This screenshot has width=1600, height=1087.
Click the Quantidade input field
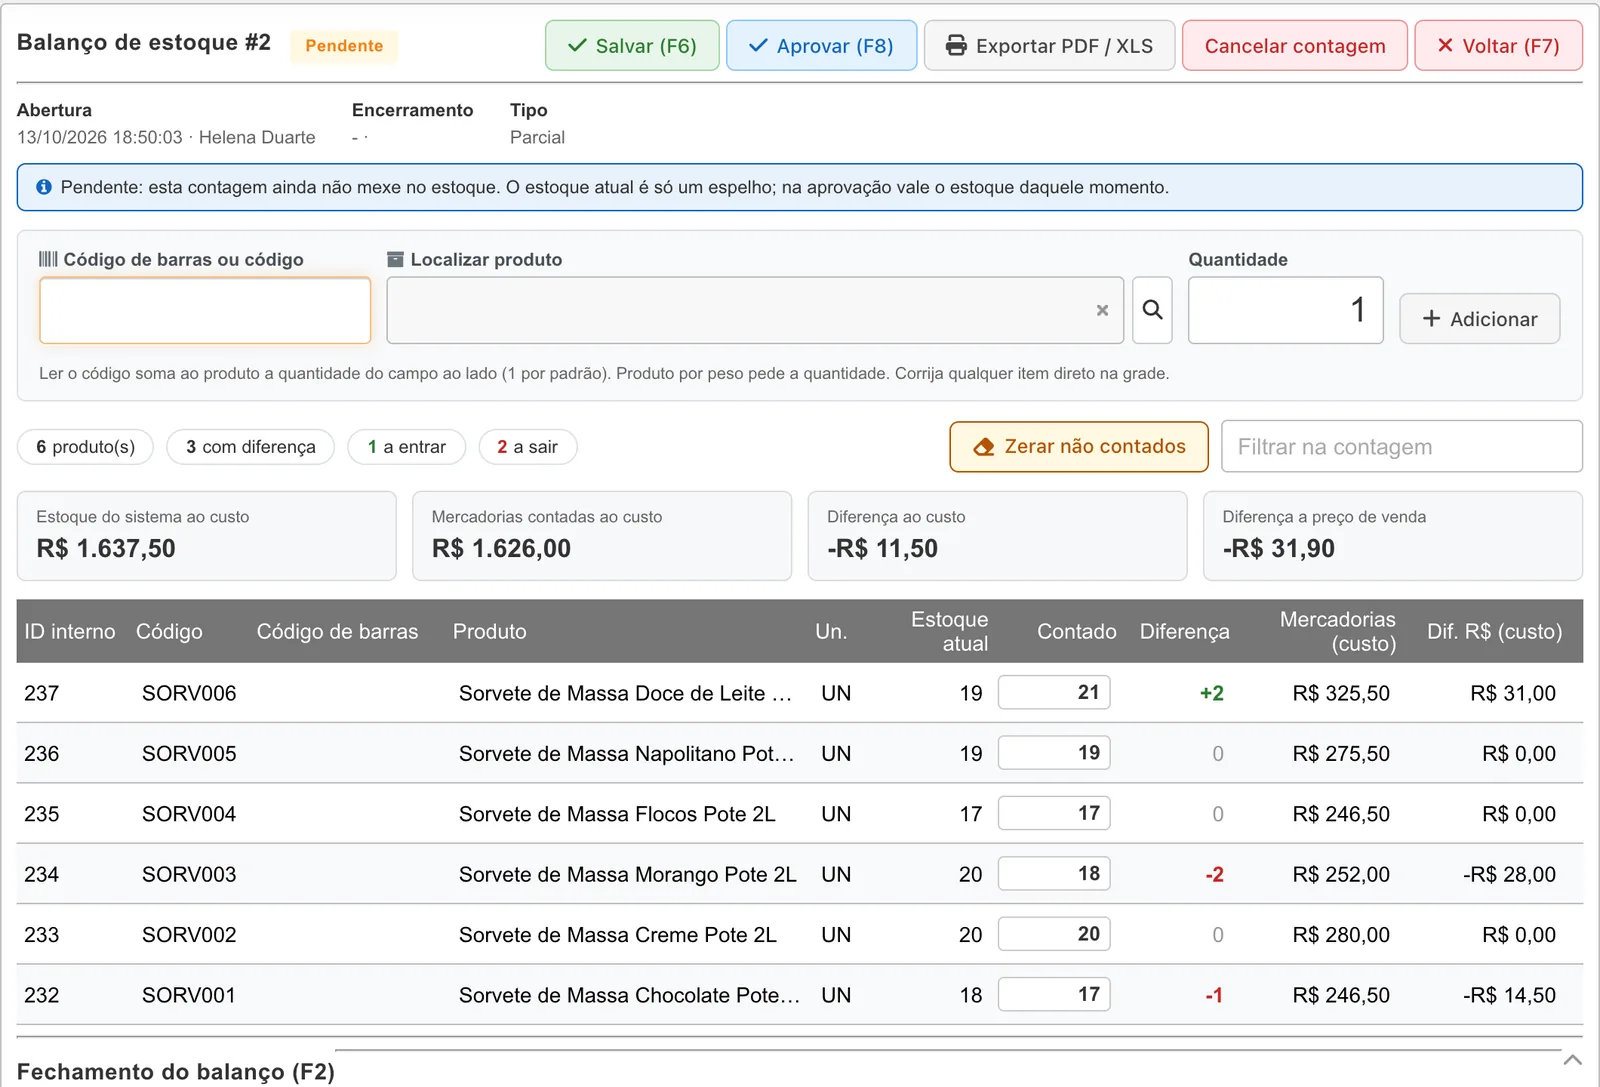[1285, 310]
